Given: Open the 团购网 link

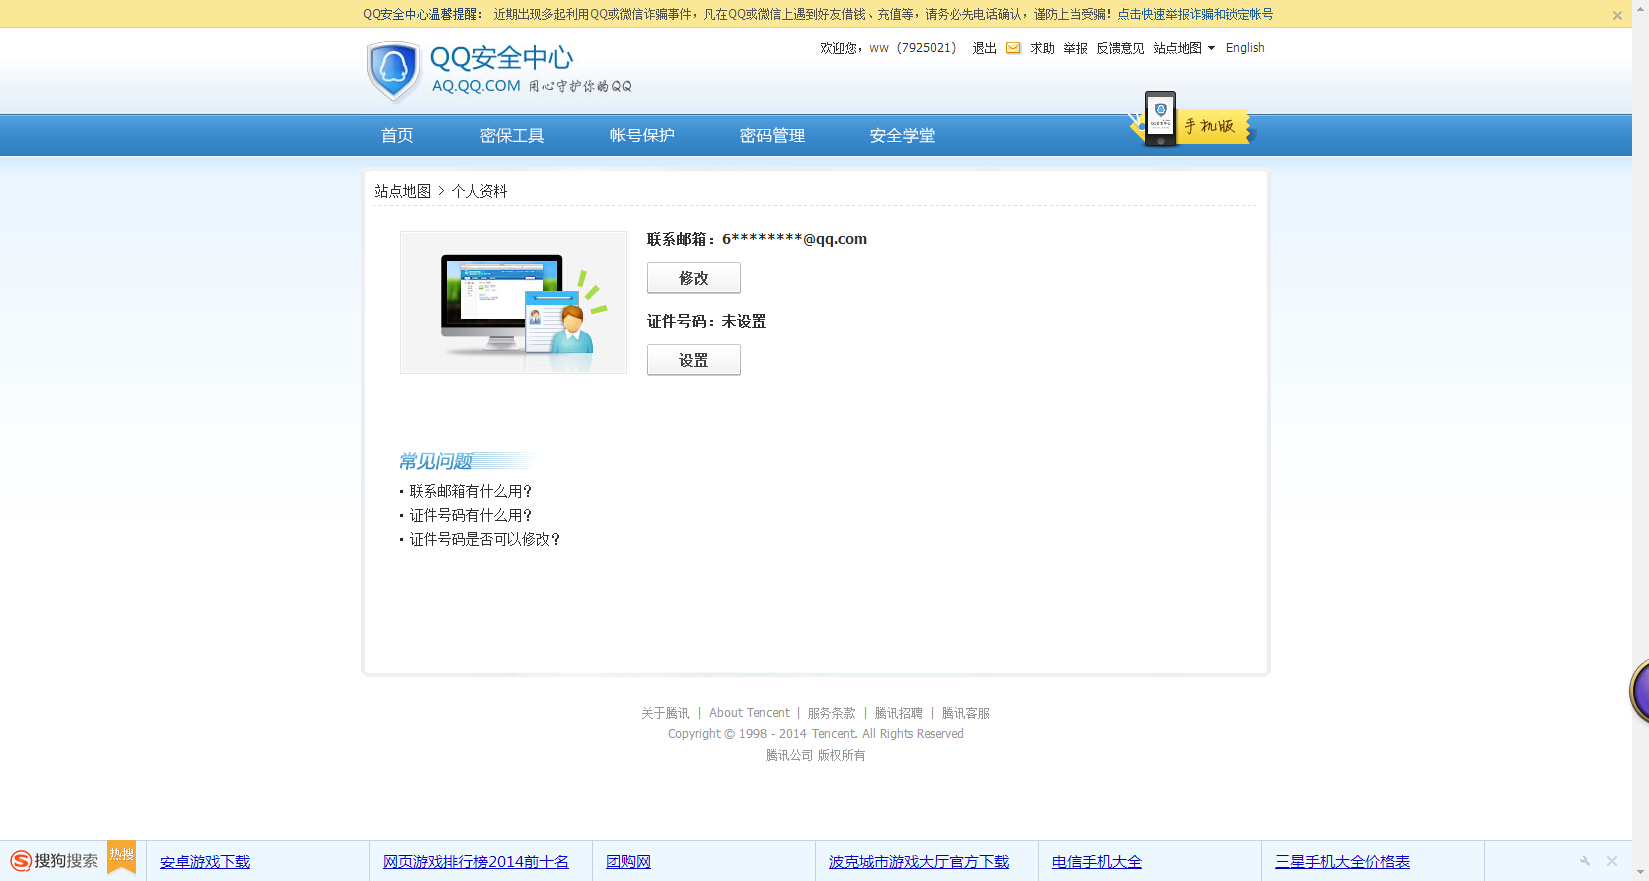Looking at the screenshot, I should pyautogui.click(x=628, y=861).
